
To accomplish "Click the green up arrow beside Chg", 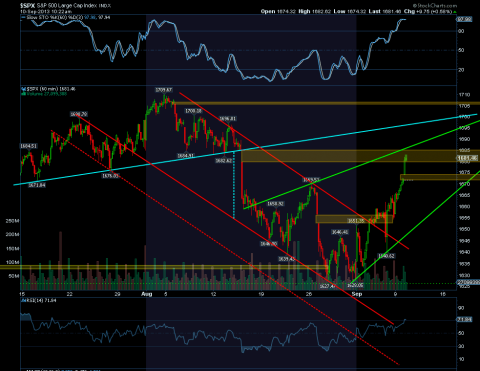I will [x=455, y=12].
